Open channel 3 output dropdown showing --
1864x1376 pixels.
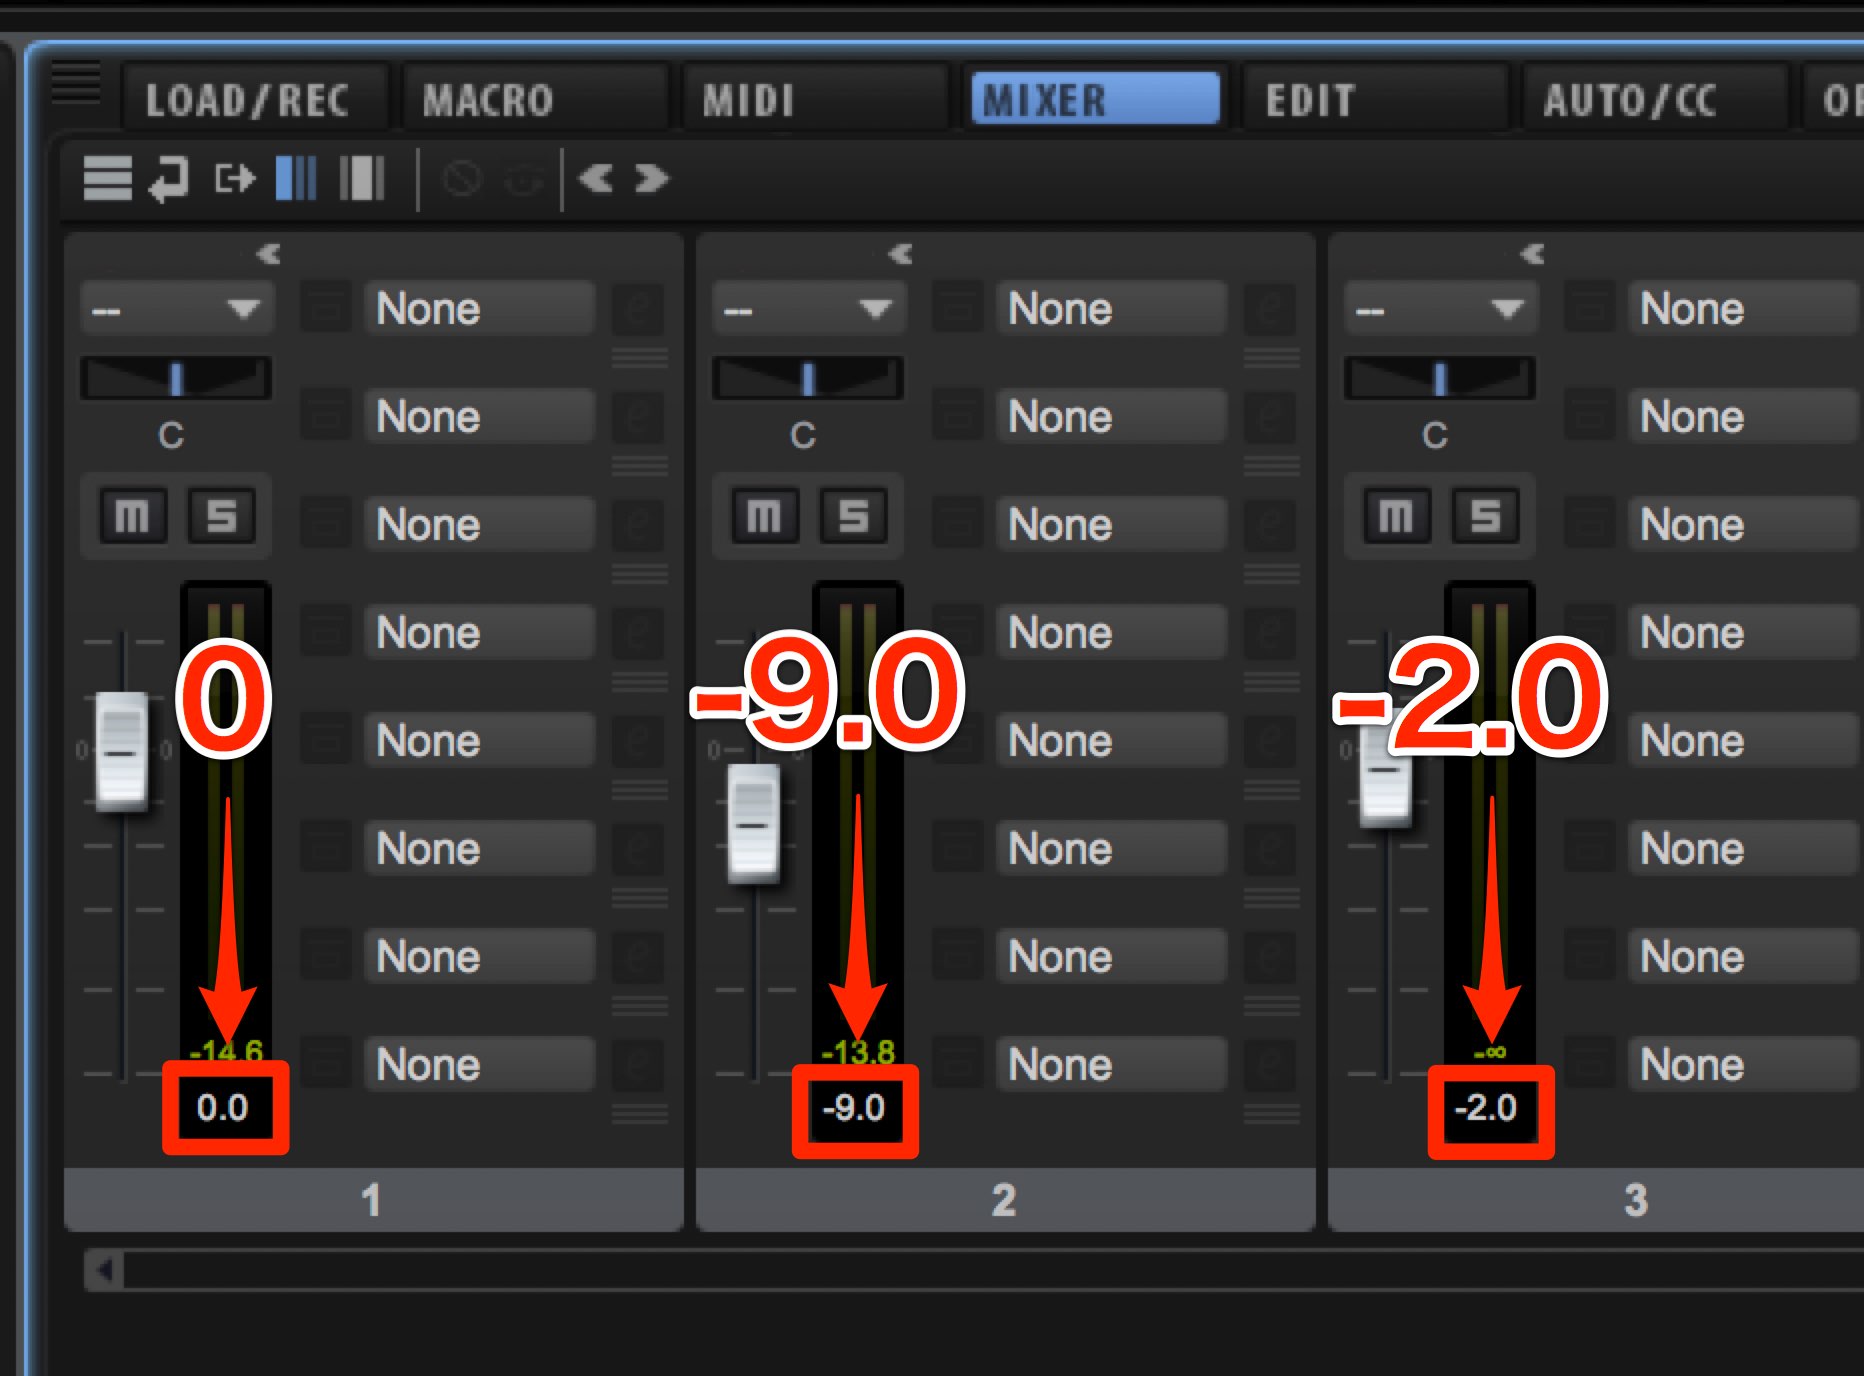click(x=1440, y=308)
